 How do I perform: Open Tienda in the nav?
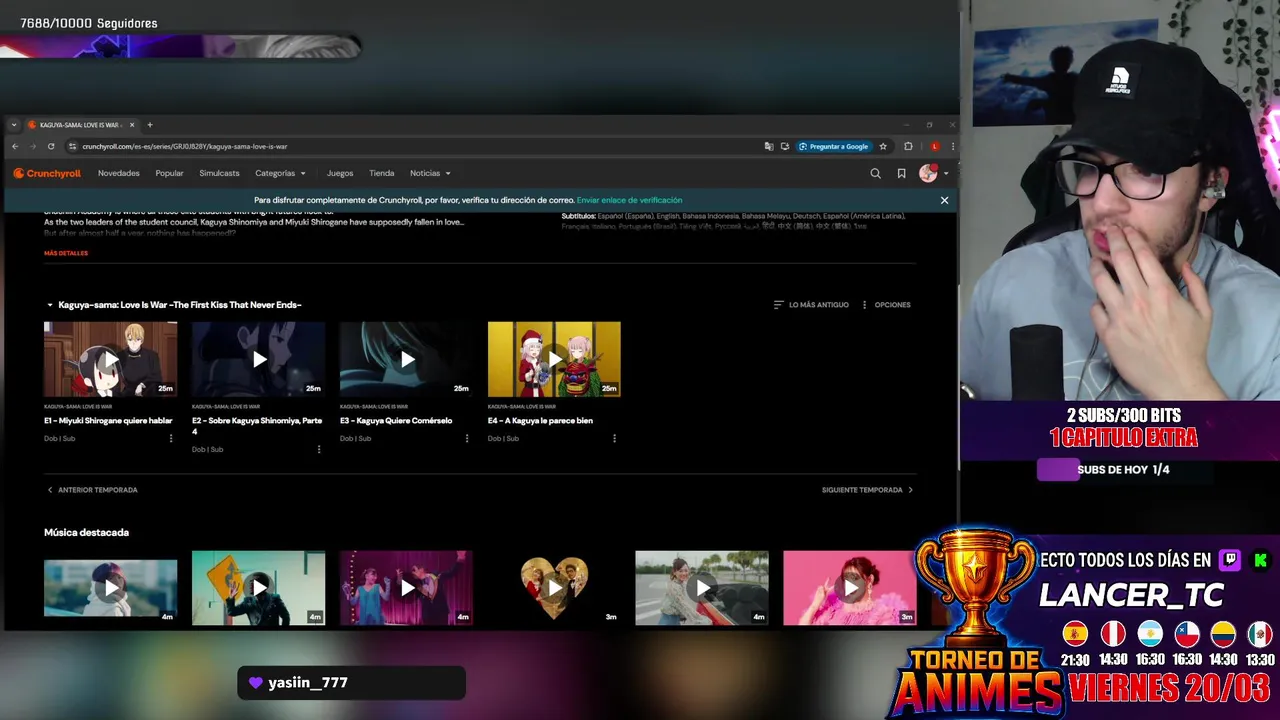pos(382,173)
